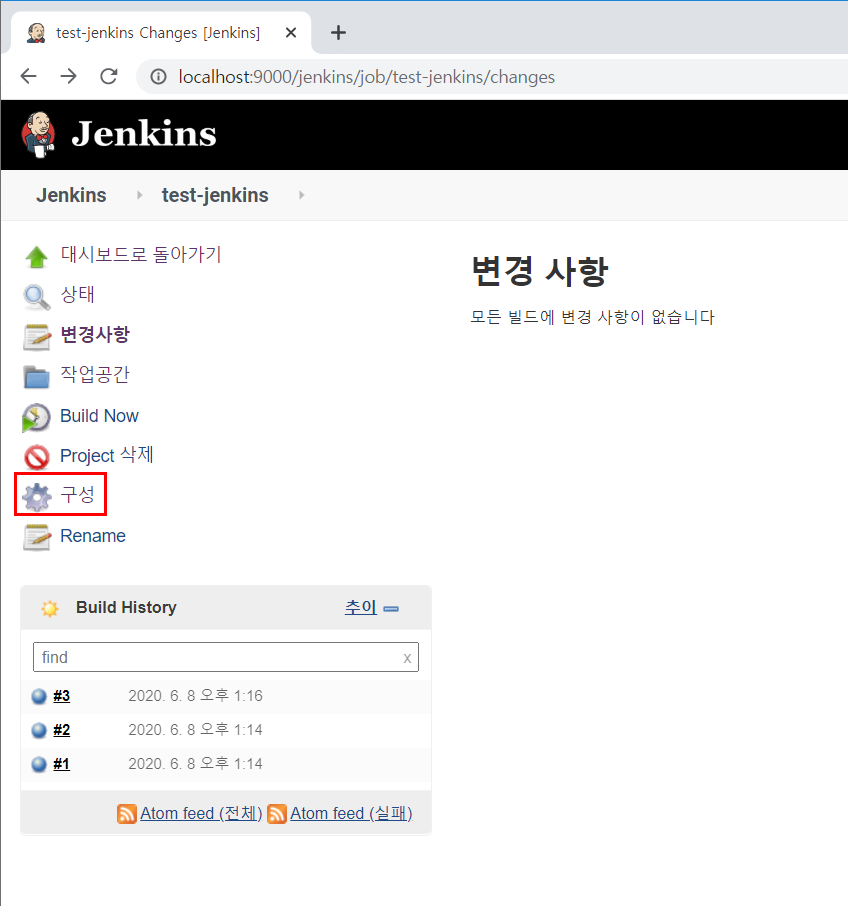Click the 변경 사항 page heading

[x=540, y=271]
